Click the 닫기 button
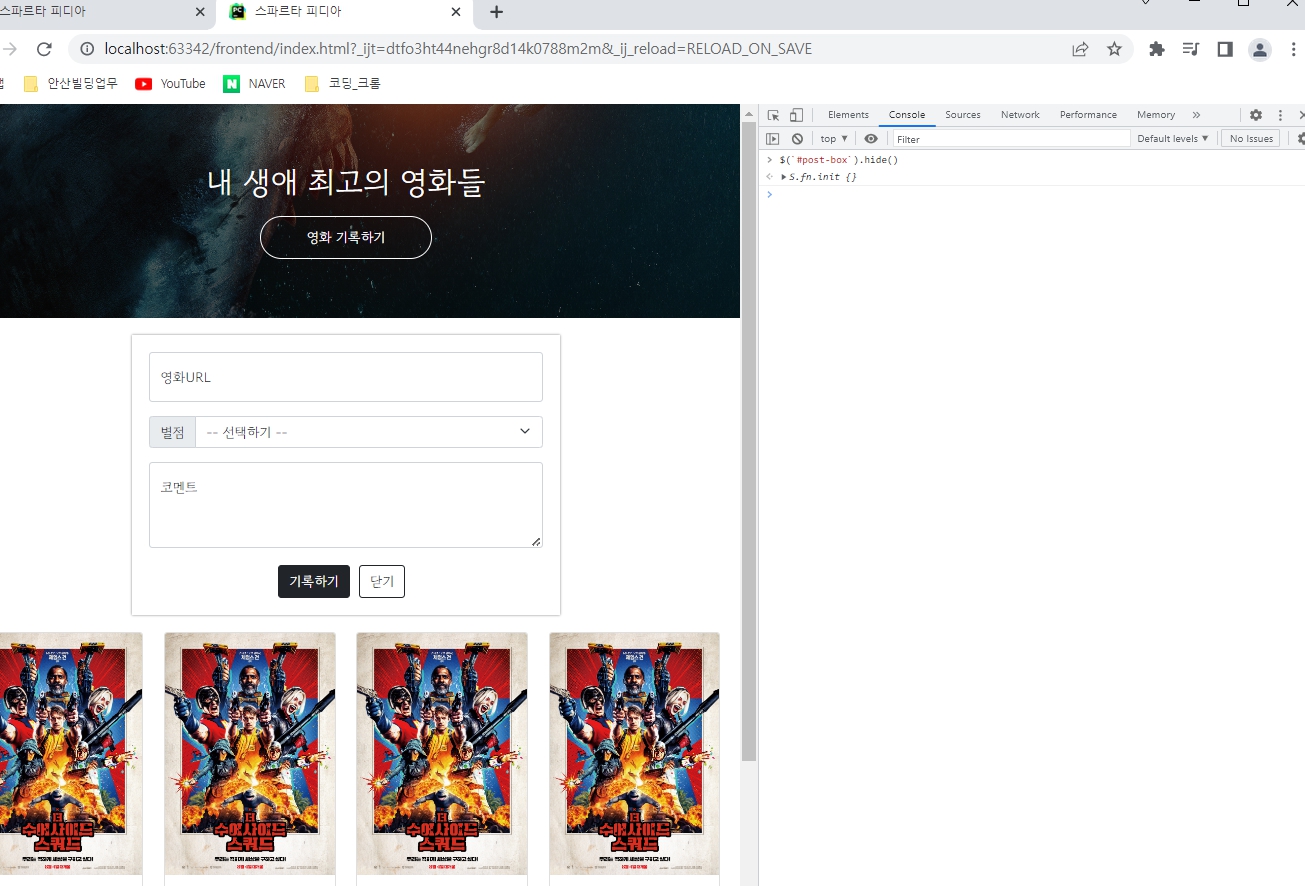The width and height of the screenshot is (1305, 886). pos(382,581)
